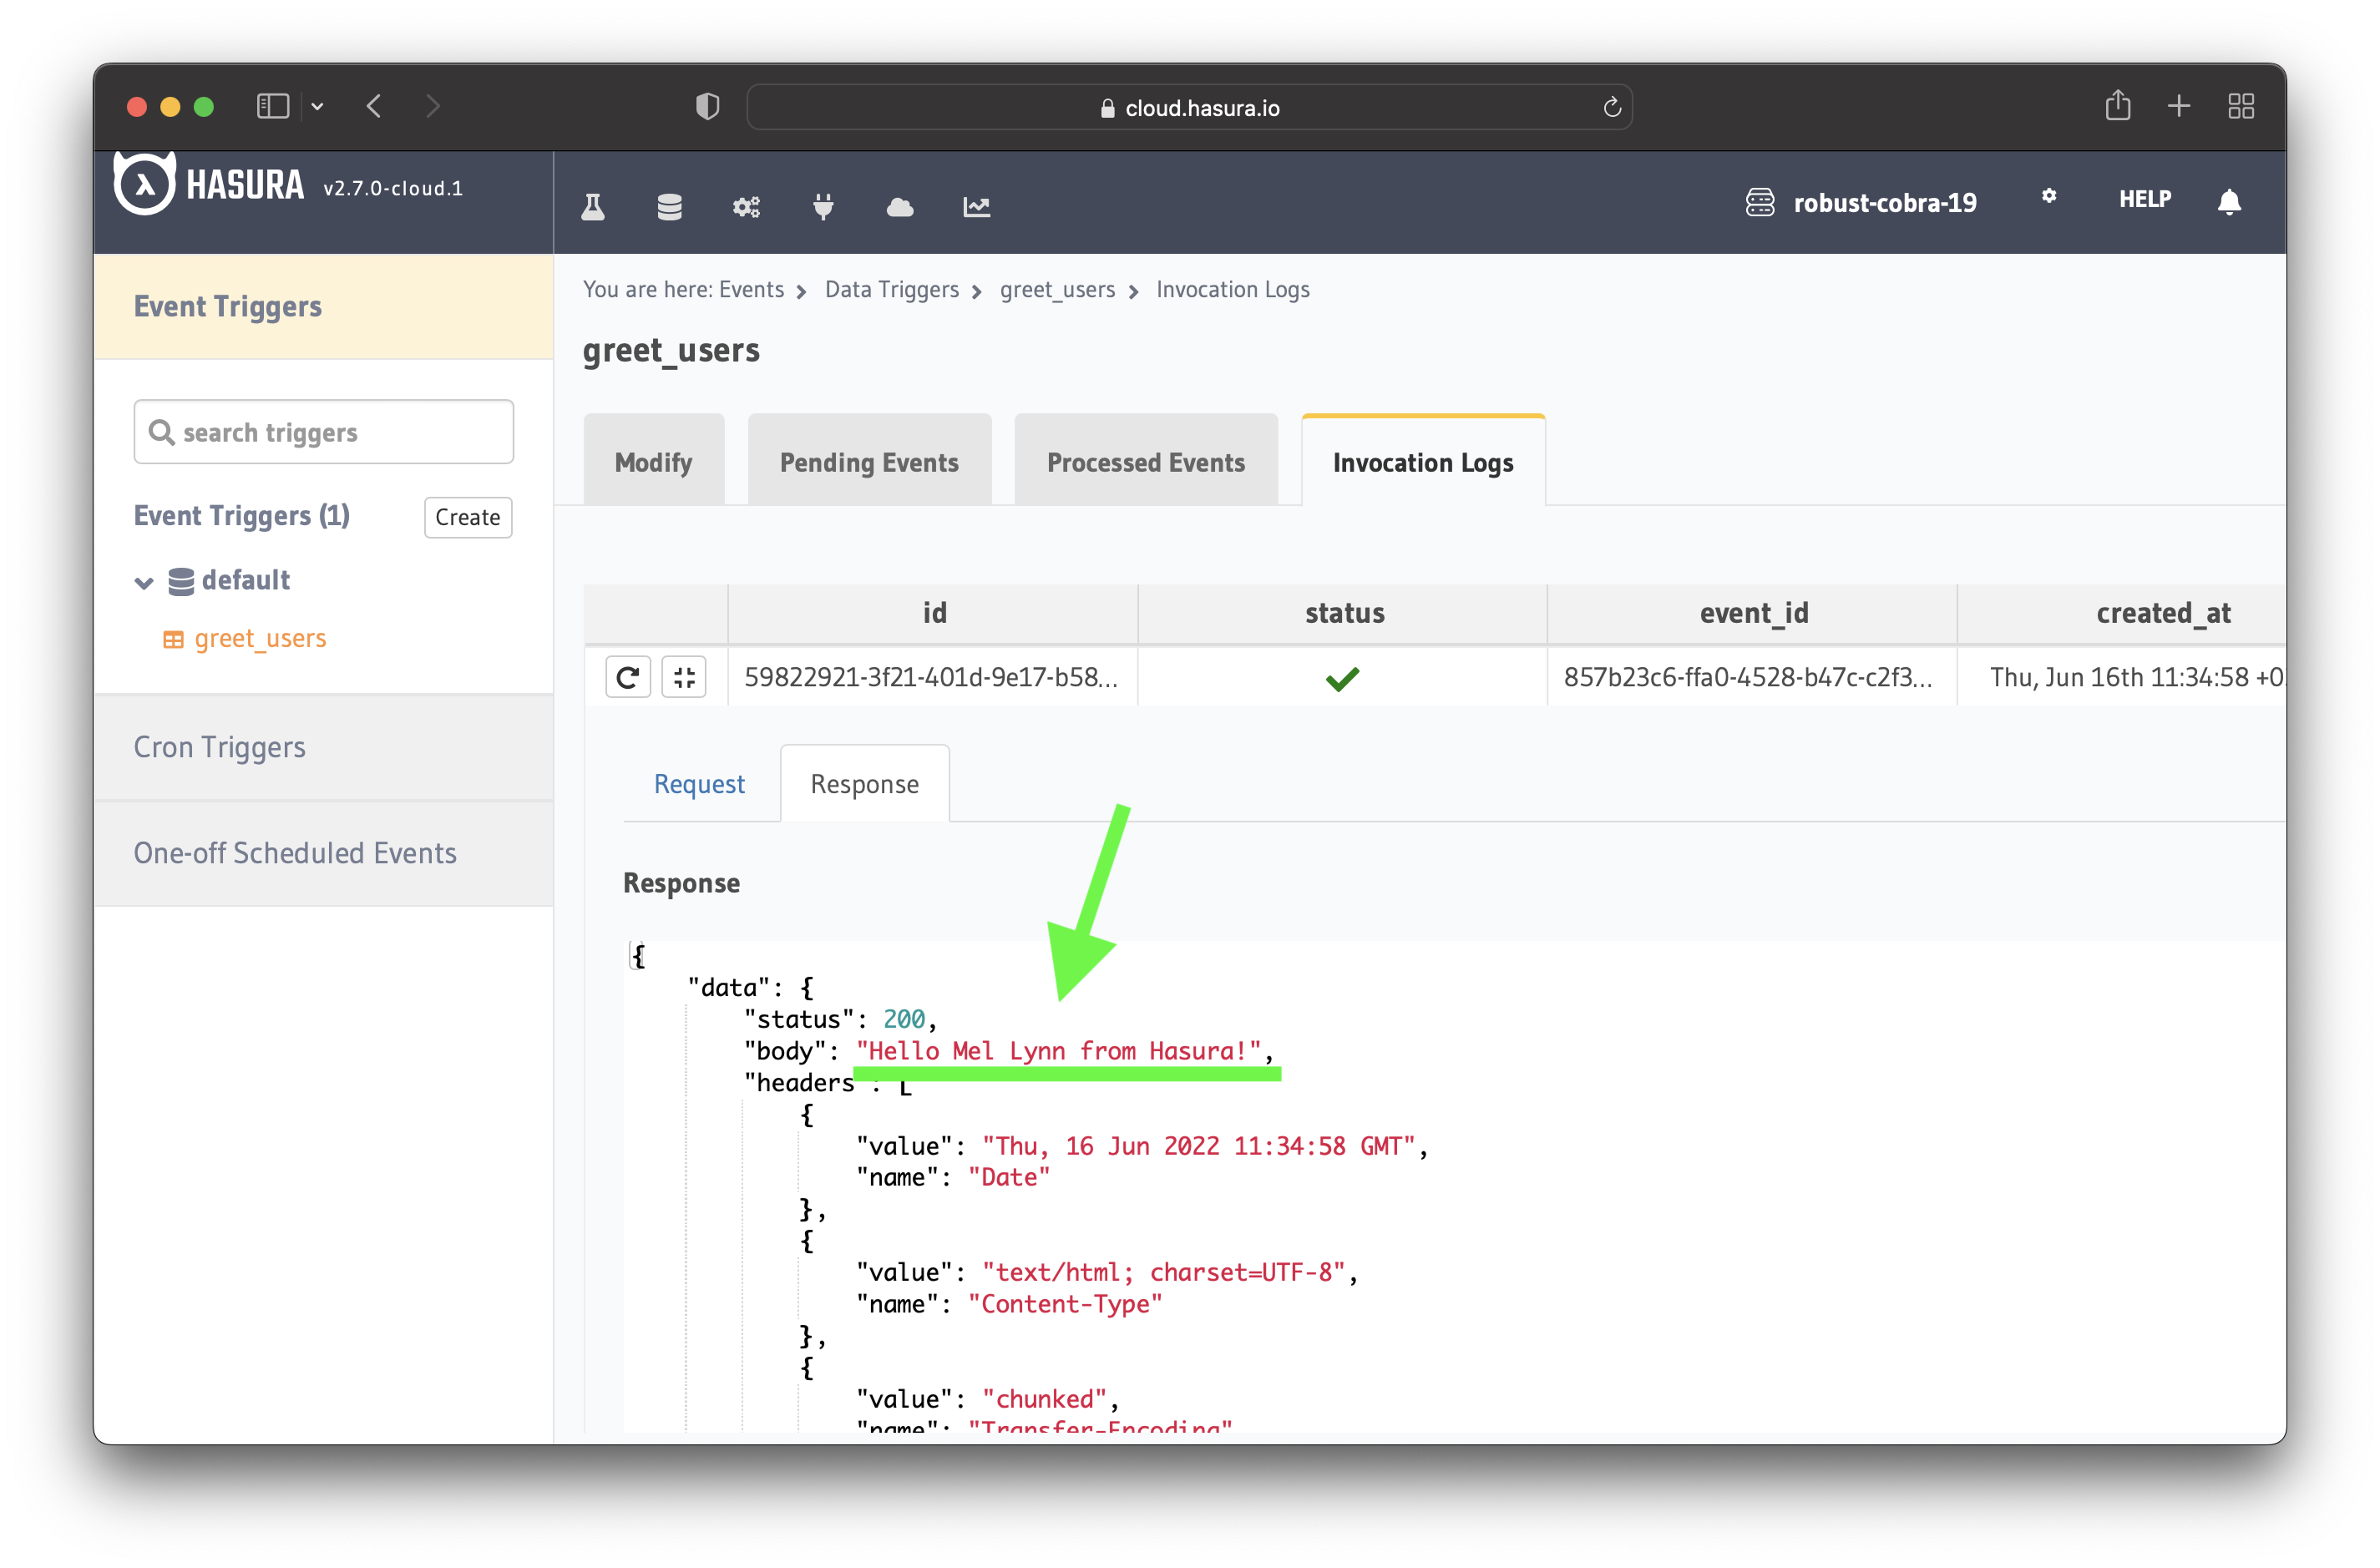This screenshot has height=1568, width=2380.
Task: Switch to the Pending Events tab
Action: 869,461
